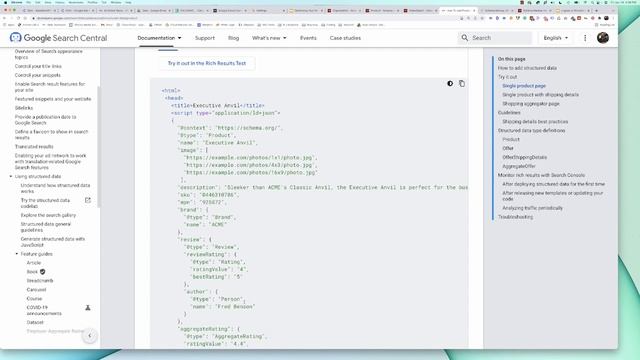This screenshot has height=360, width=640.
Task: Jump to After deploying structured data first time
Action: tap(553, 184)
